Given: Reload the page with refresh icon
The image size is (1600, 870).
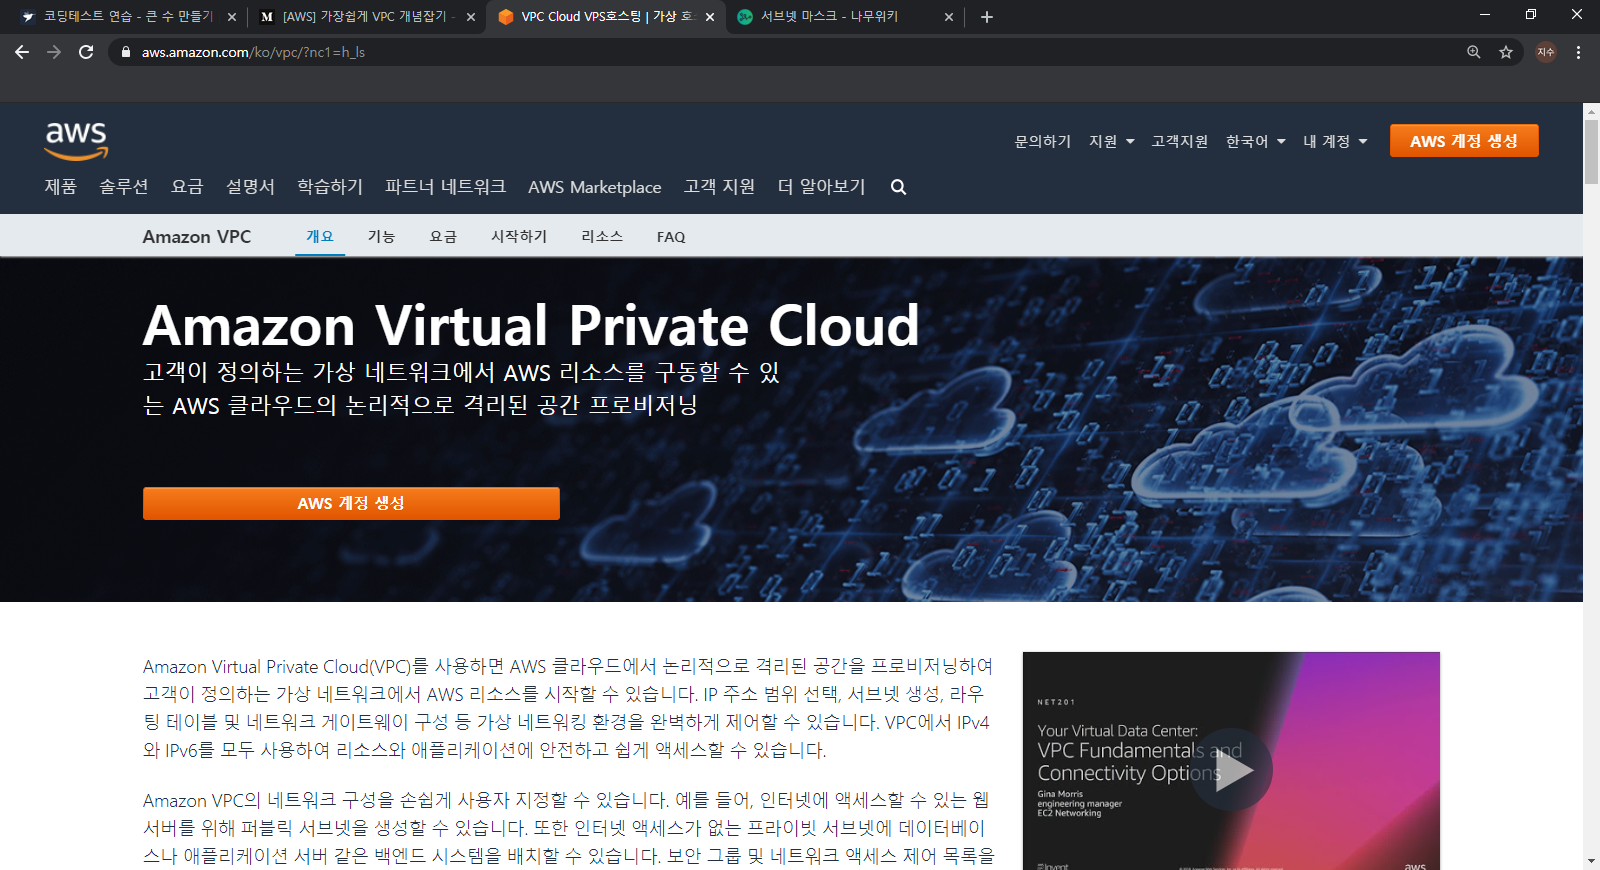Looking at the screenshot, I should click(86, 52).
